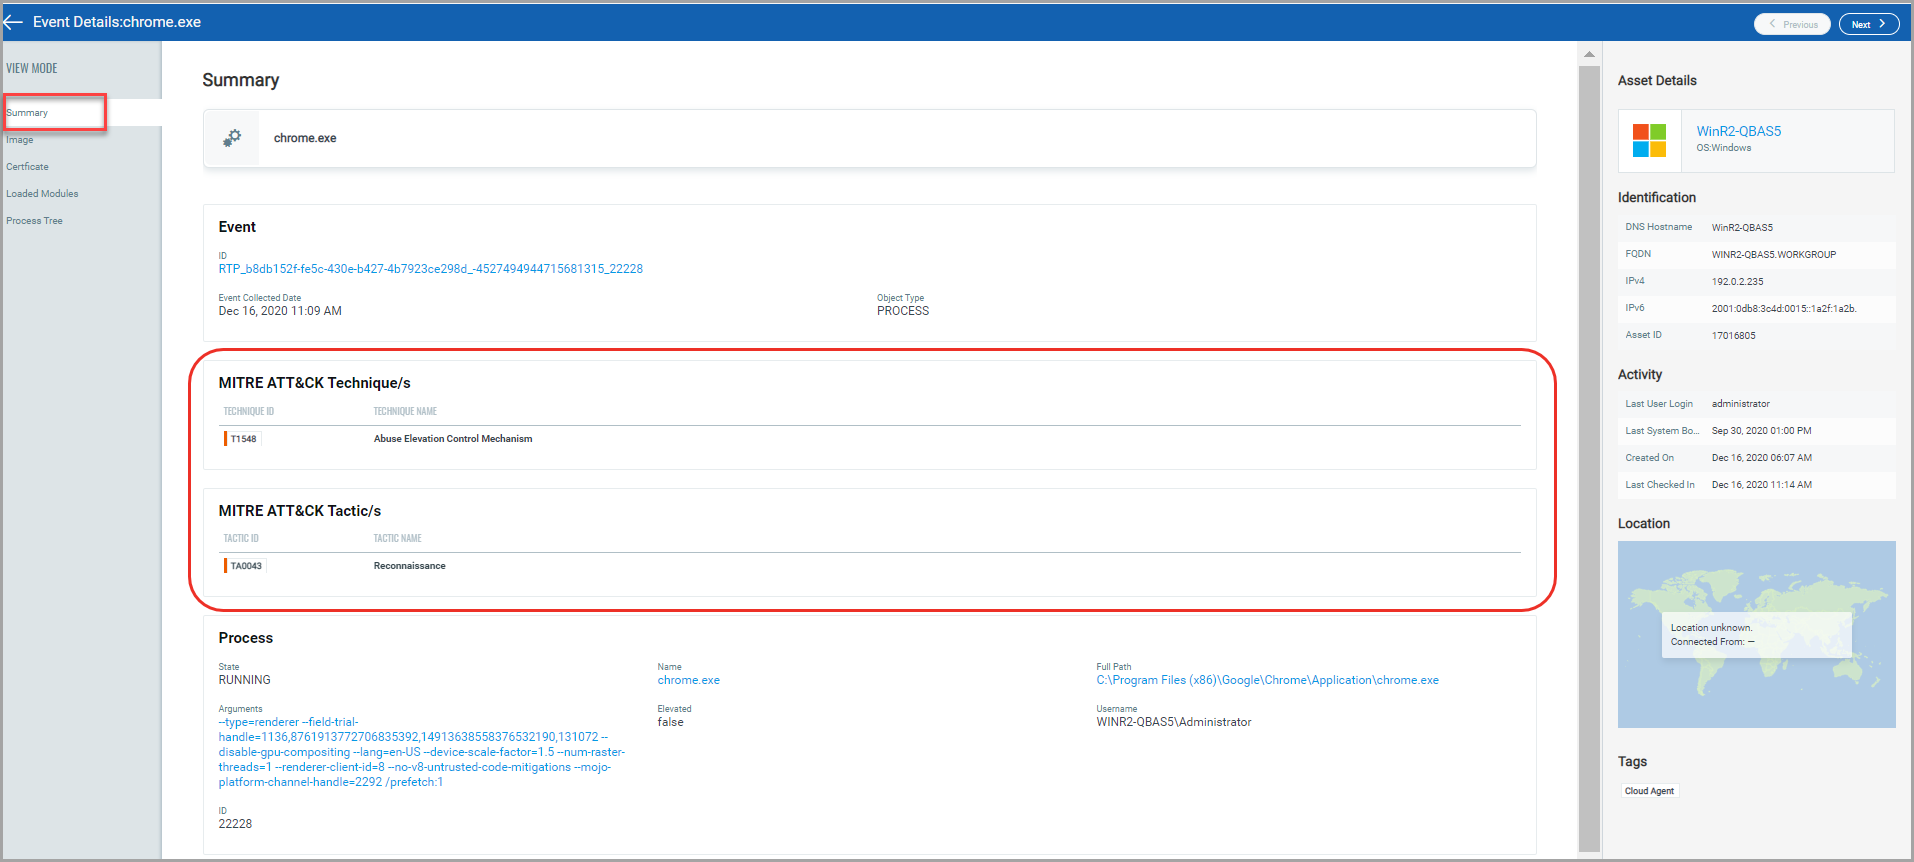Open the full path link to chrome.exe
The image size is (1914, 862).
[x=1267, y=680]
